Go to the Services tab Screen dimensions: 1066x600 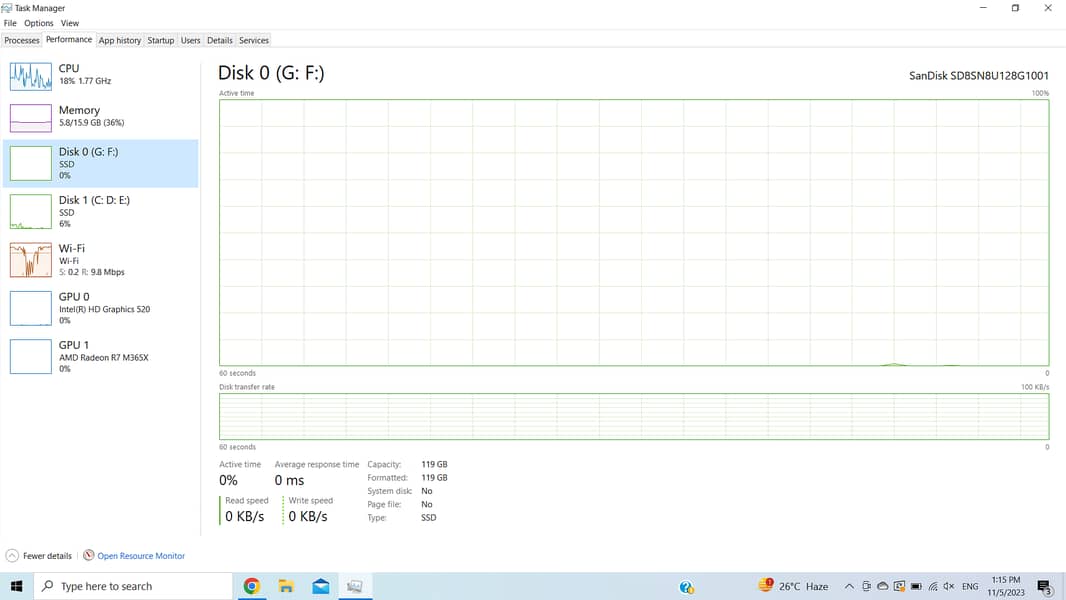pos(254,40)
